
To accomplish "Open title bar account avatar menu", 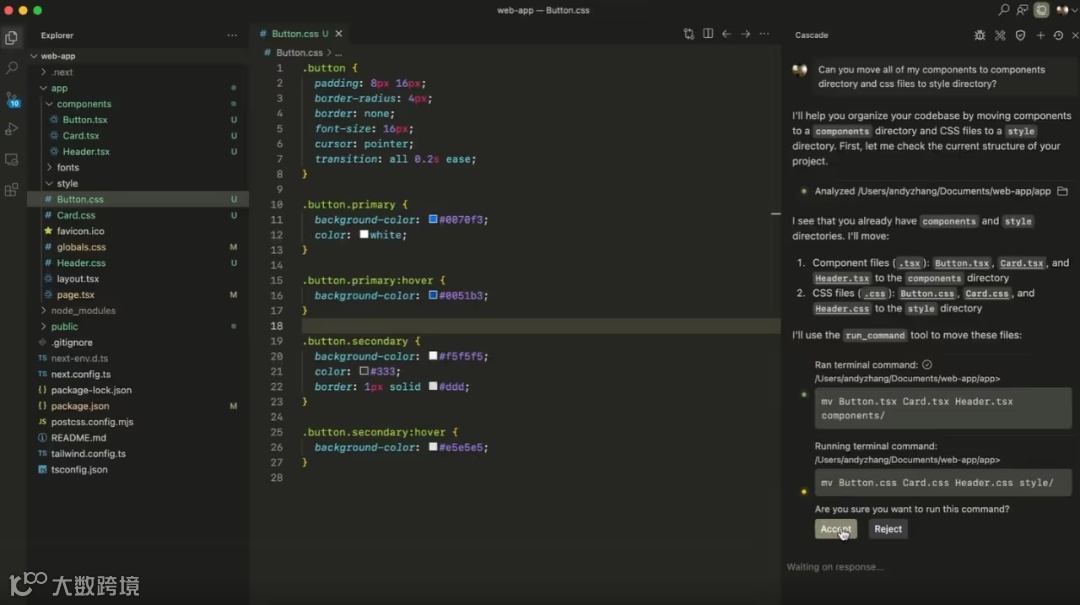I will click(x=1064, y=10).
